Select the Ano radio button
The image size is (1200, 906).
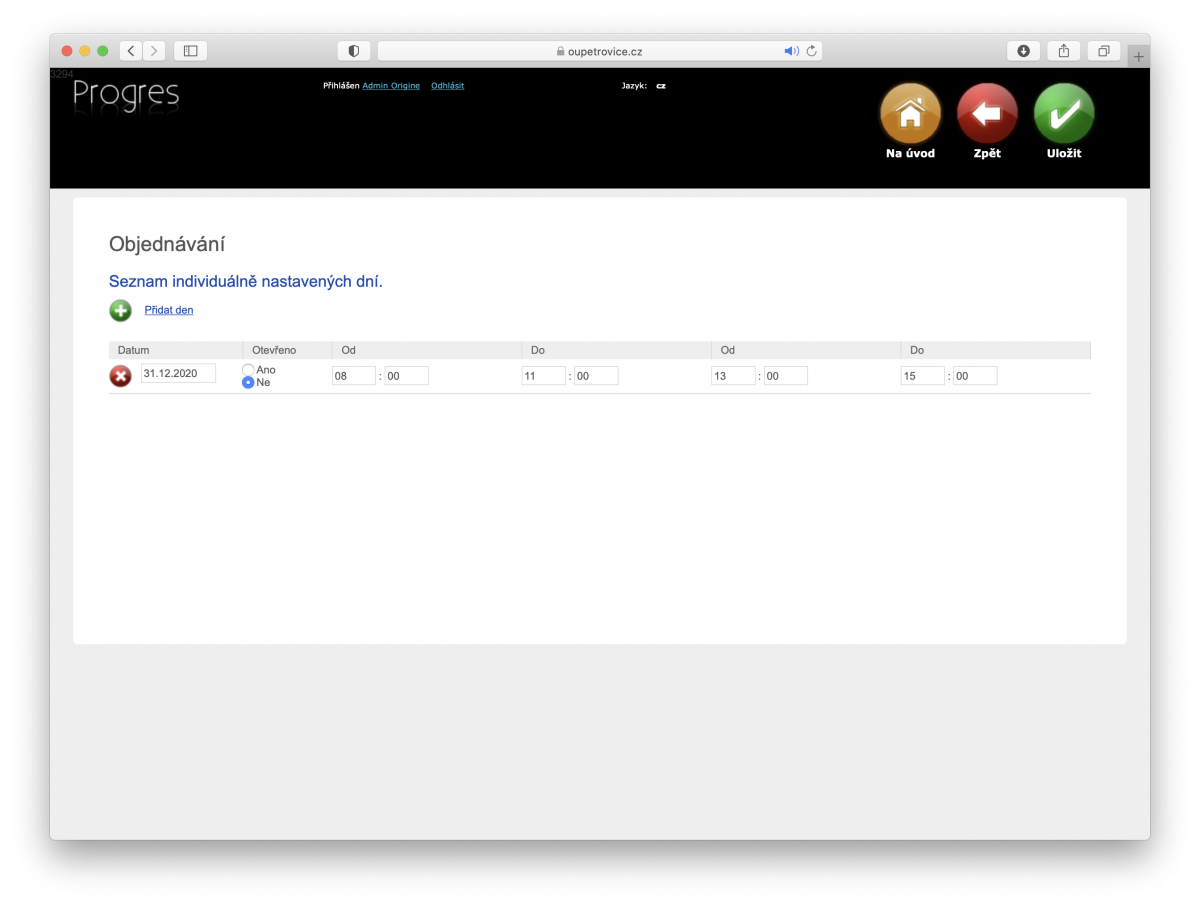pyautogui.click(x=247, y=369)
